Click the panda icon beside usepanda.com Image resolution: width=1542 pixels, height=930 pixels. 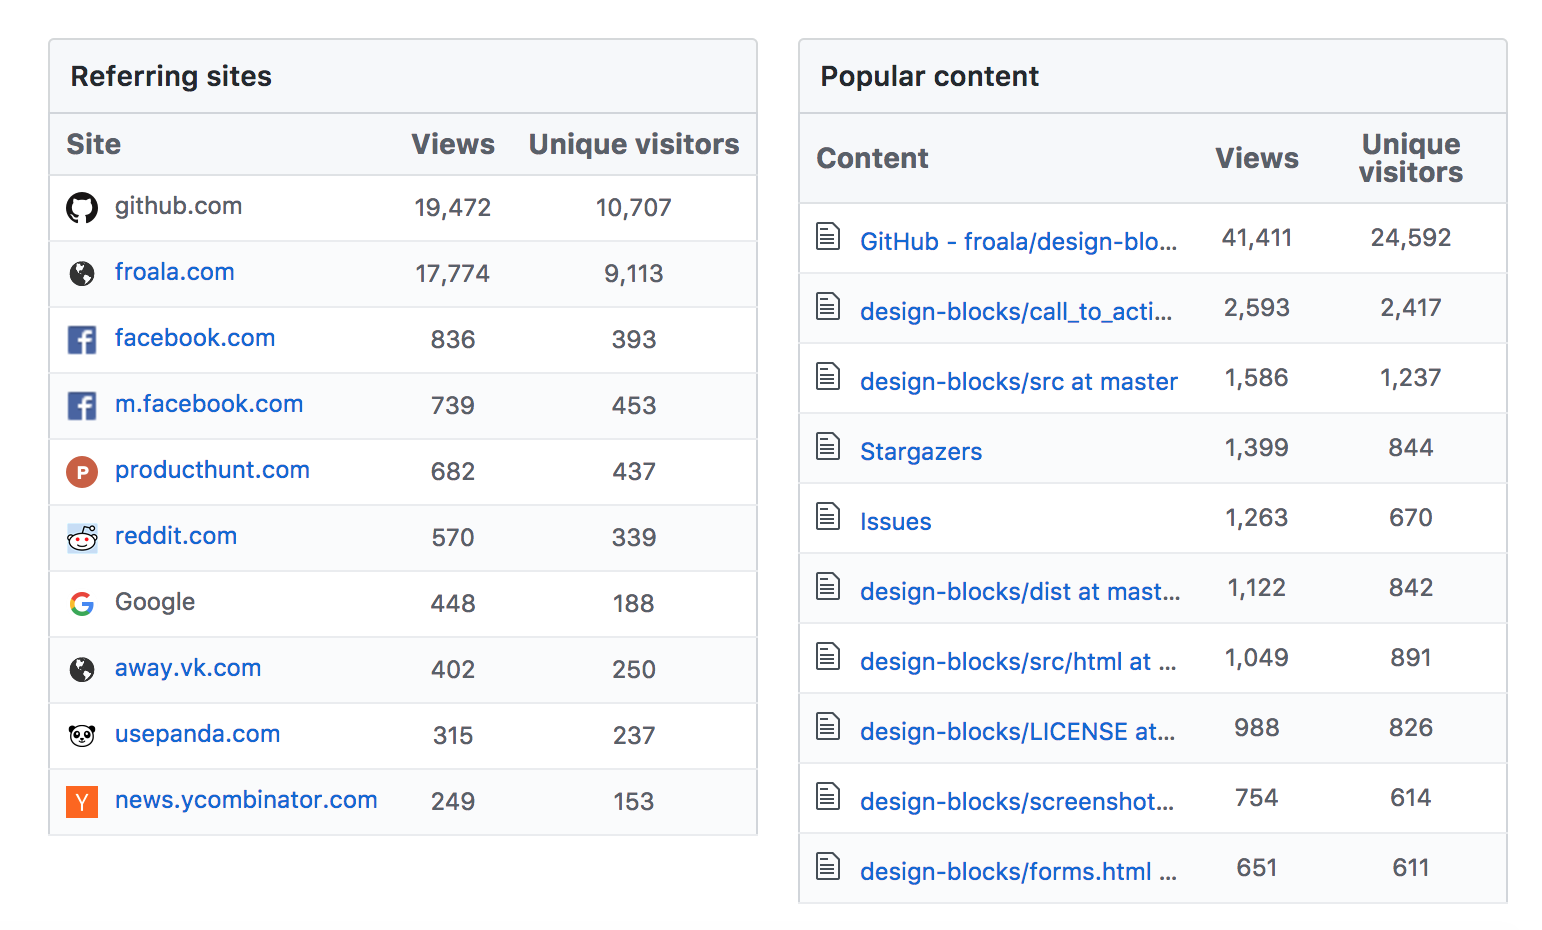tap(81, 736)
